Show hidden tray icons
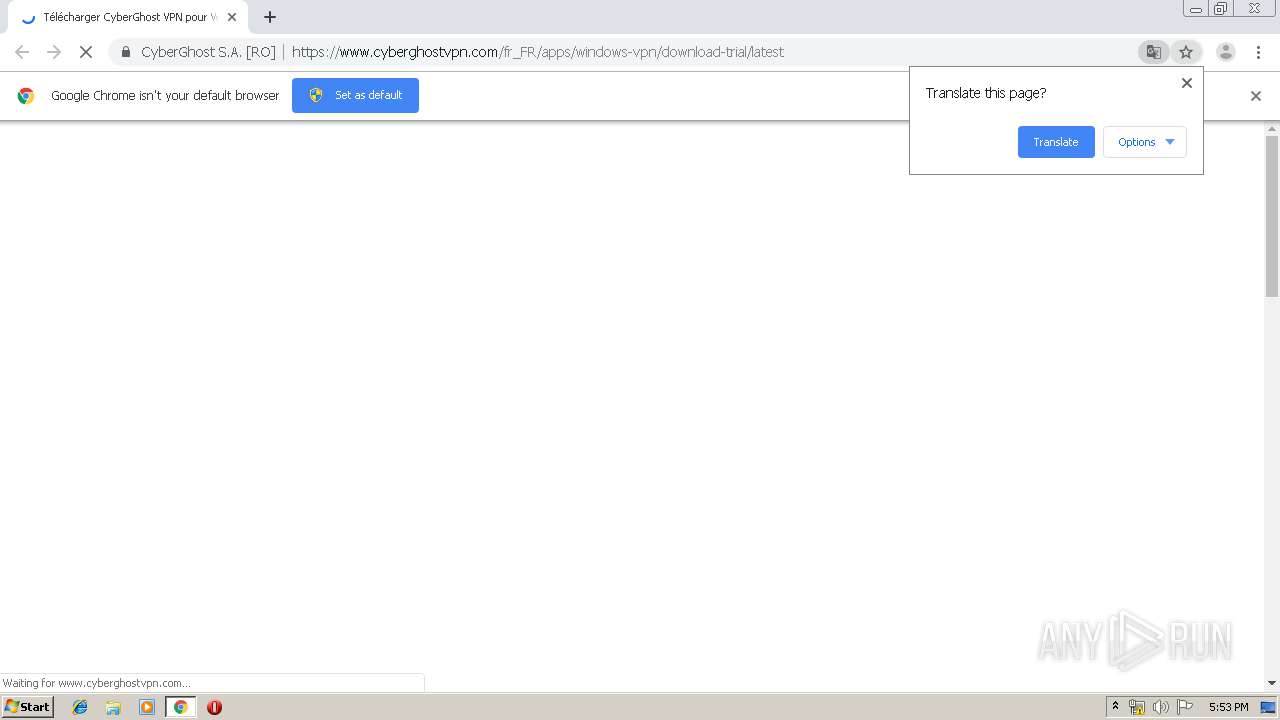 1115,707
